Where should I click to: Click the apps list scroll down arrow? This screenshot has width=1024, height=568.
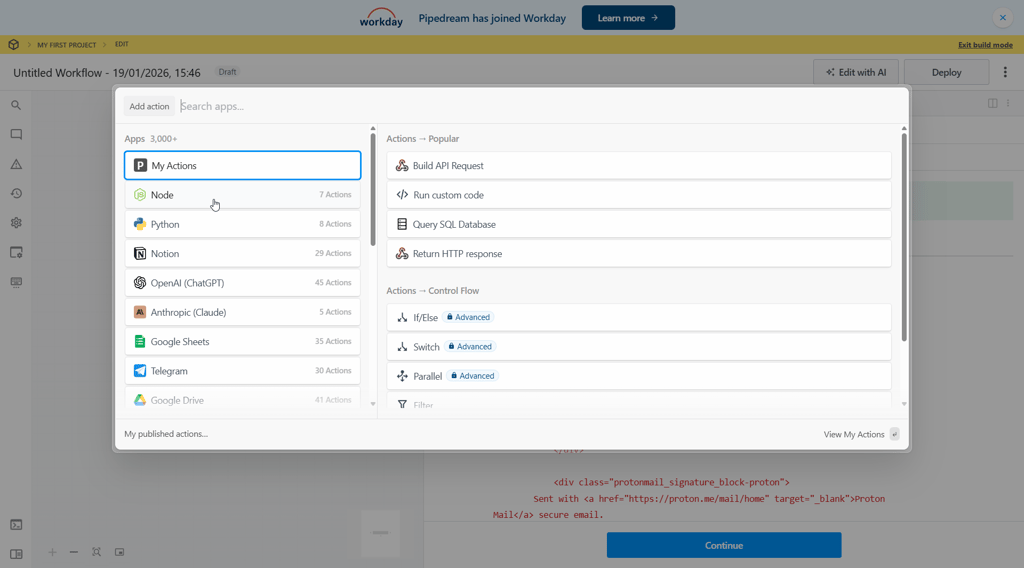click(x=373, y=404)
